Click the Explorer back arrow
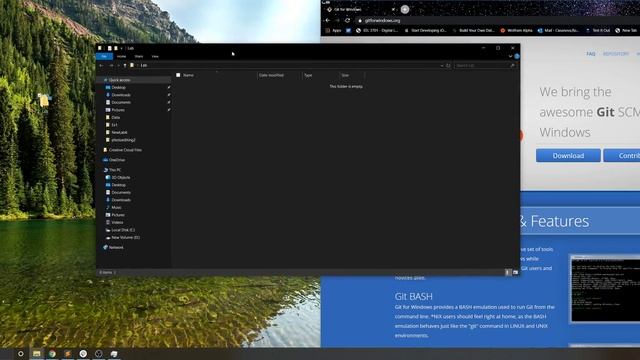 [102, 65]
